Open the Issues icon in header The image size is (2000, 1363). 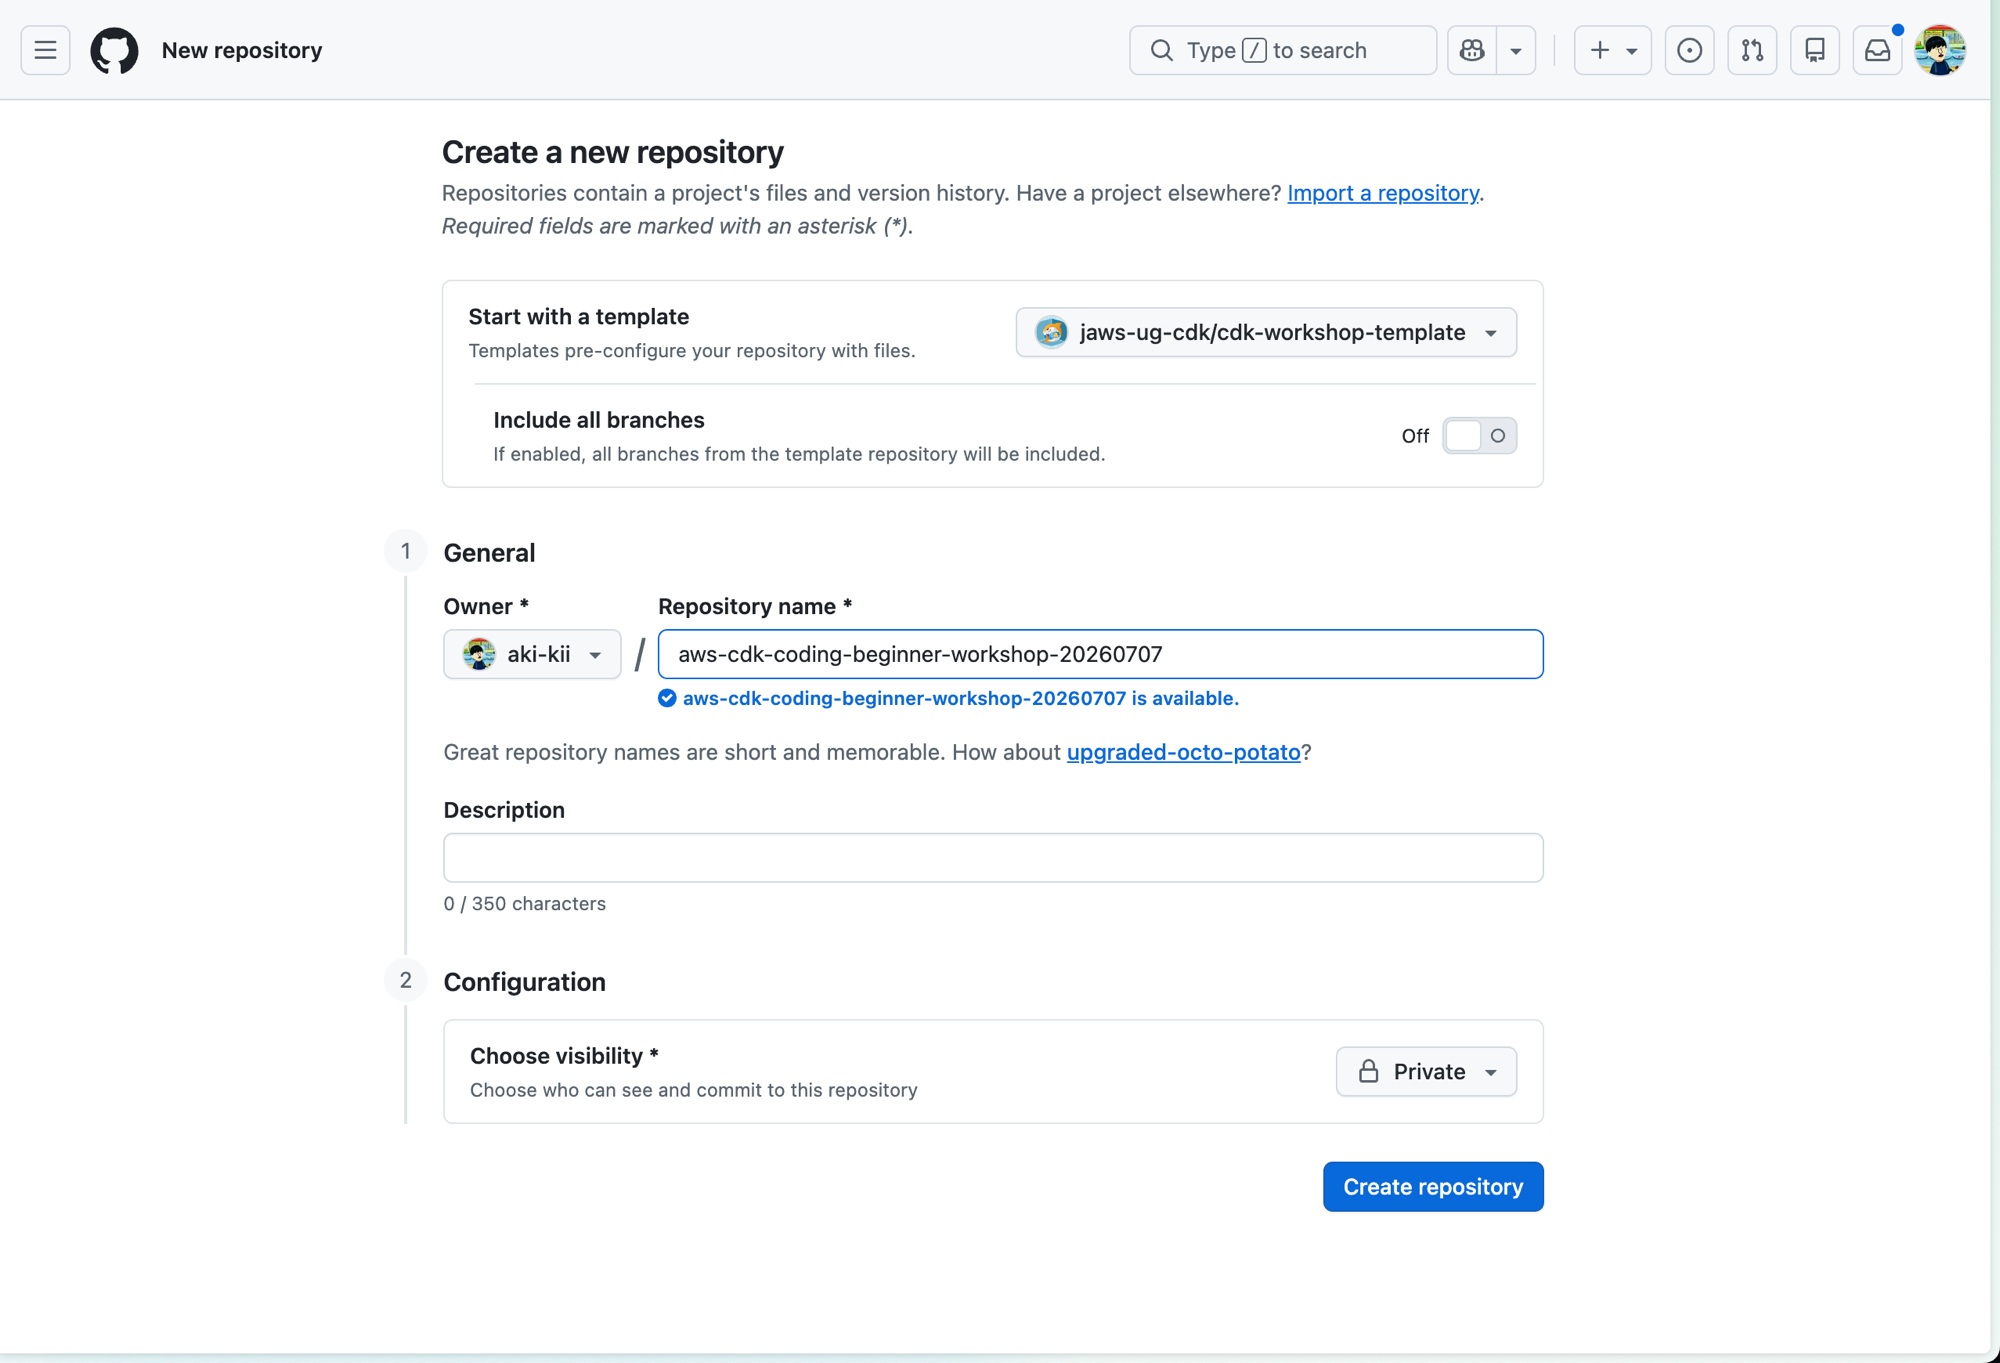click(1689, 50)
